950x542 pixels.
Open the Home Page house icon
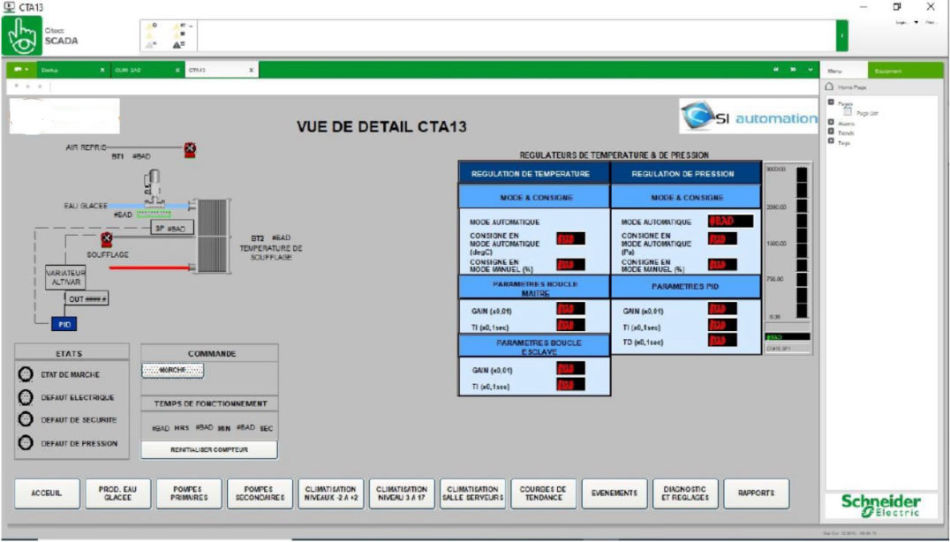point(829,87)
